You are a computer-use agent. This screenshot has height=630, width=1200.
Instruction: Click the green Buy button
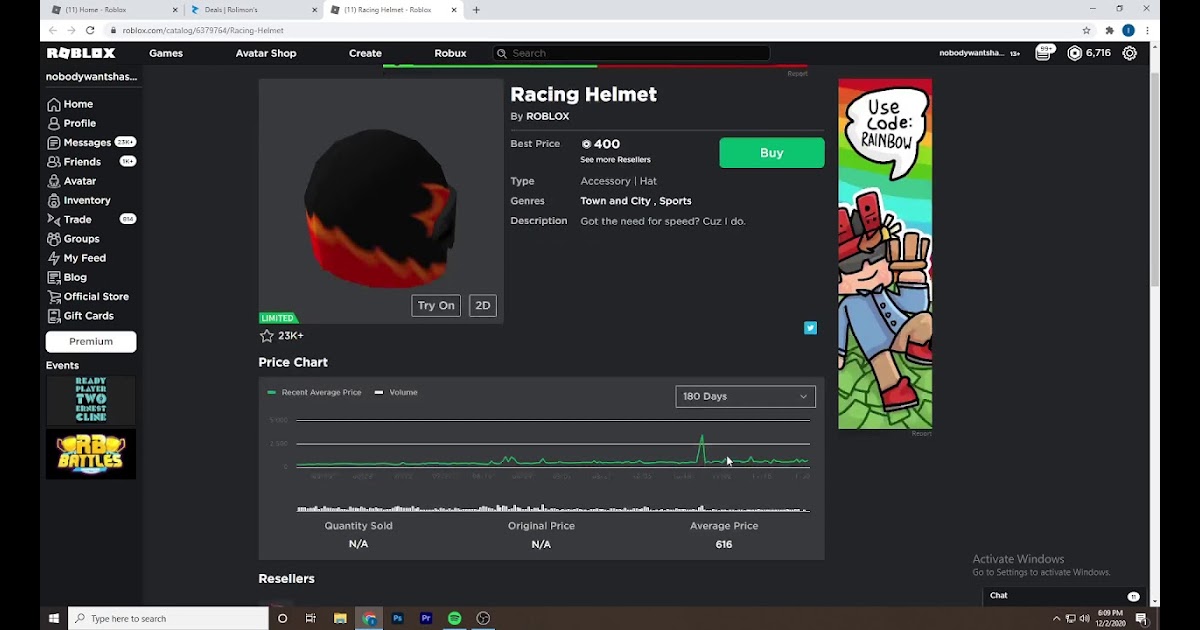(772, 153)
